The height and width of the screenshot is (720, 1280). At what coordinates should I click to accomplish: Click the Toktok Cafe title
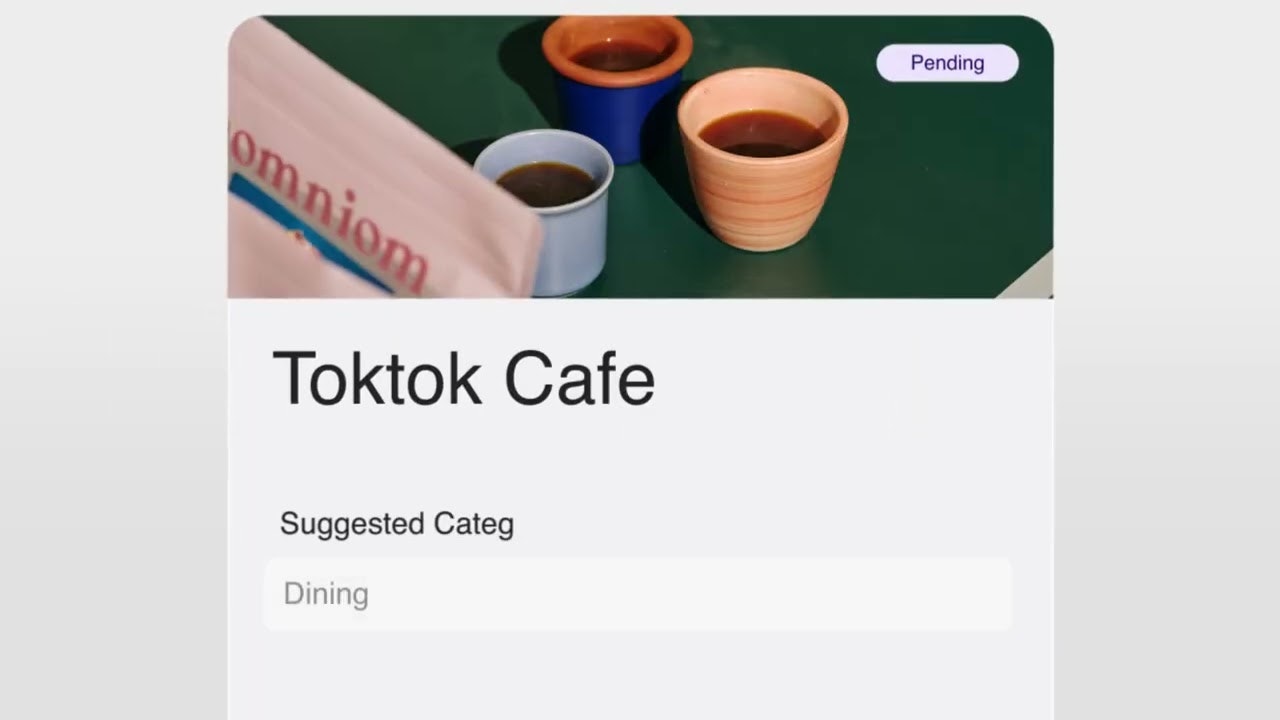coord(464,378)
